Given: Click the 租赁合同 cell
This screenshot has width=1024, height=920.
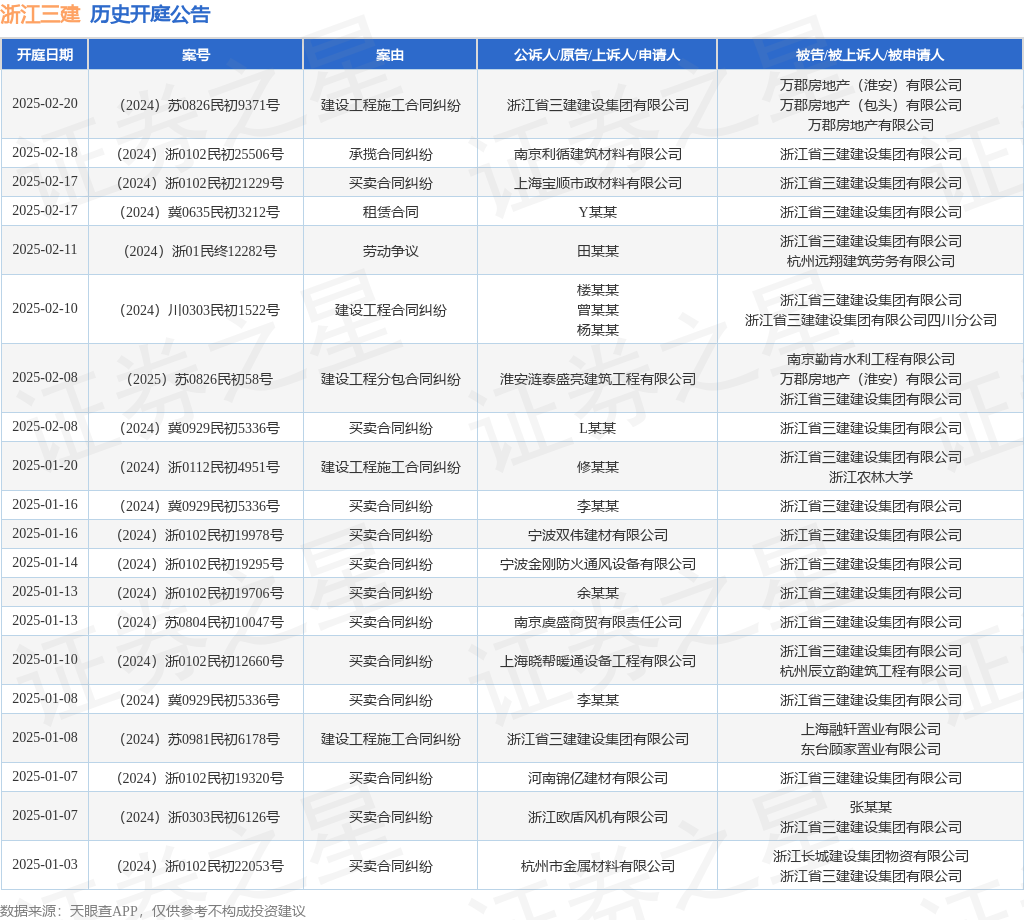Looking at the screenshot, I should 391,212.
